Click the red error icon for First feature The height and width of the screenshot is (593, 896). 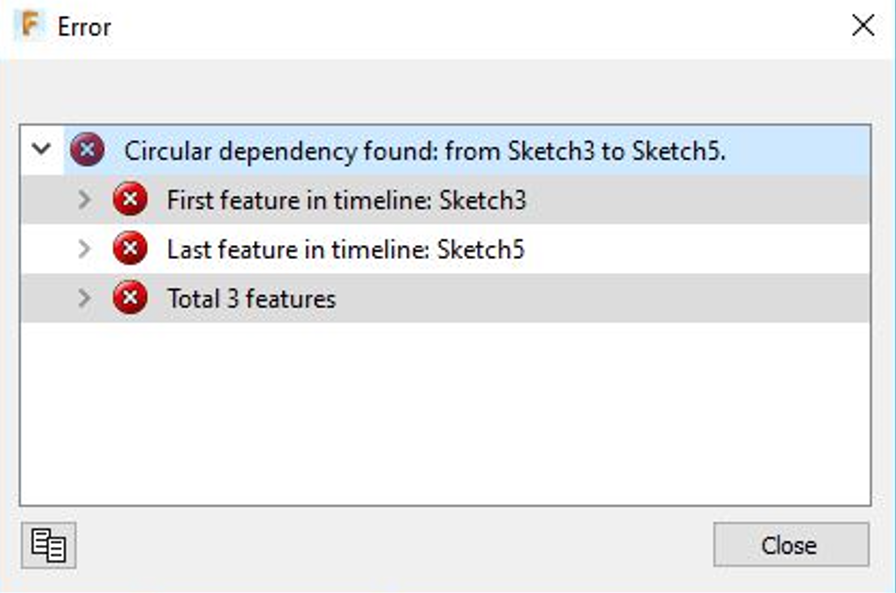[129, 200]
